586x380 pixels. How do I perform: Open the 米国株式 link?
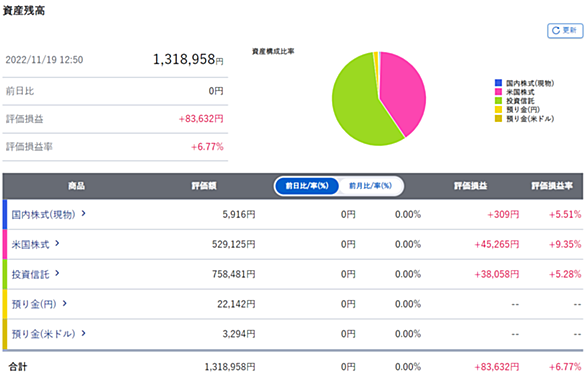tap(30, 244)
